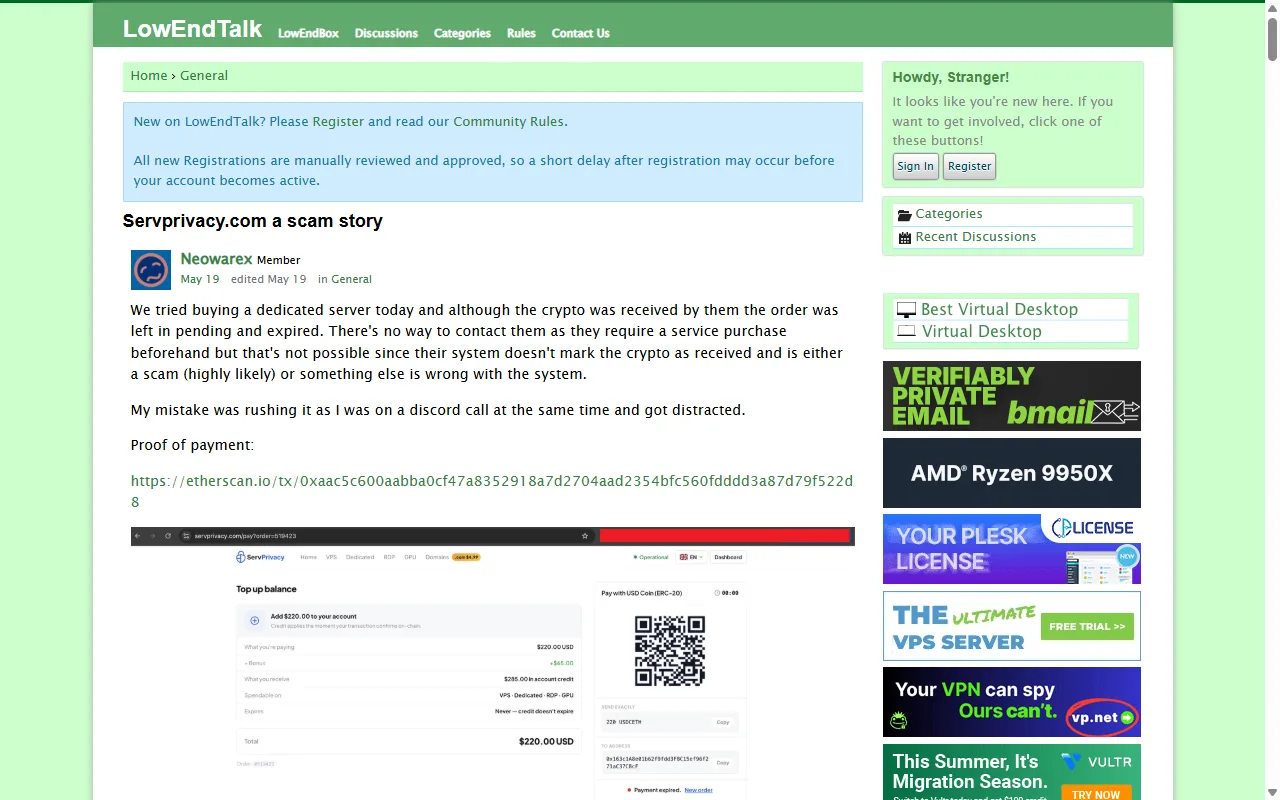The image size is (1280, 800).
Task: Open the Community Rules link
Action: (x=509, y=122)
